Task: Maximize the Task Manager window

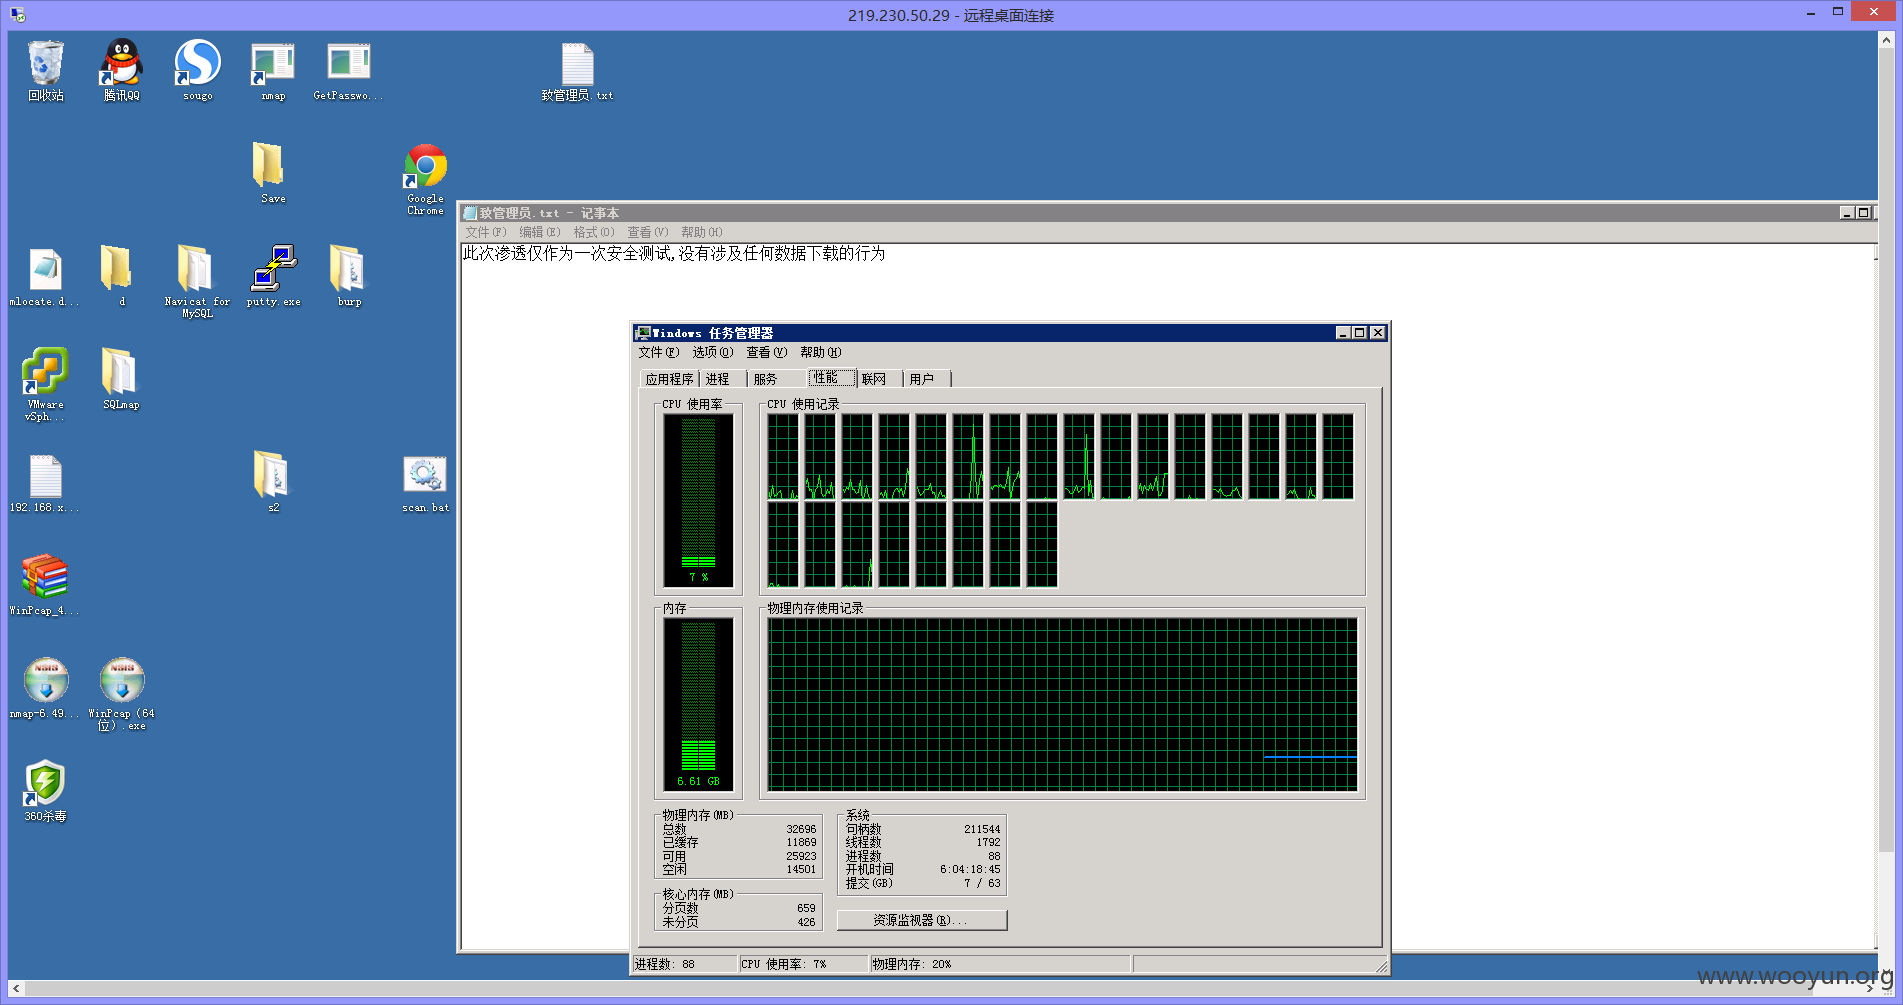Action: coord(1360,333)
